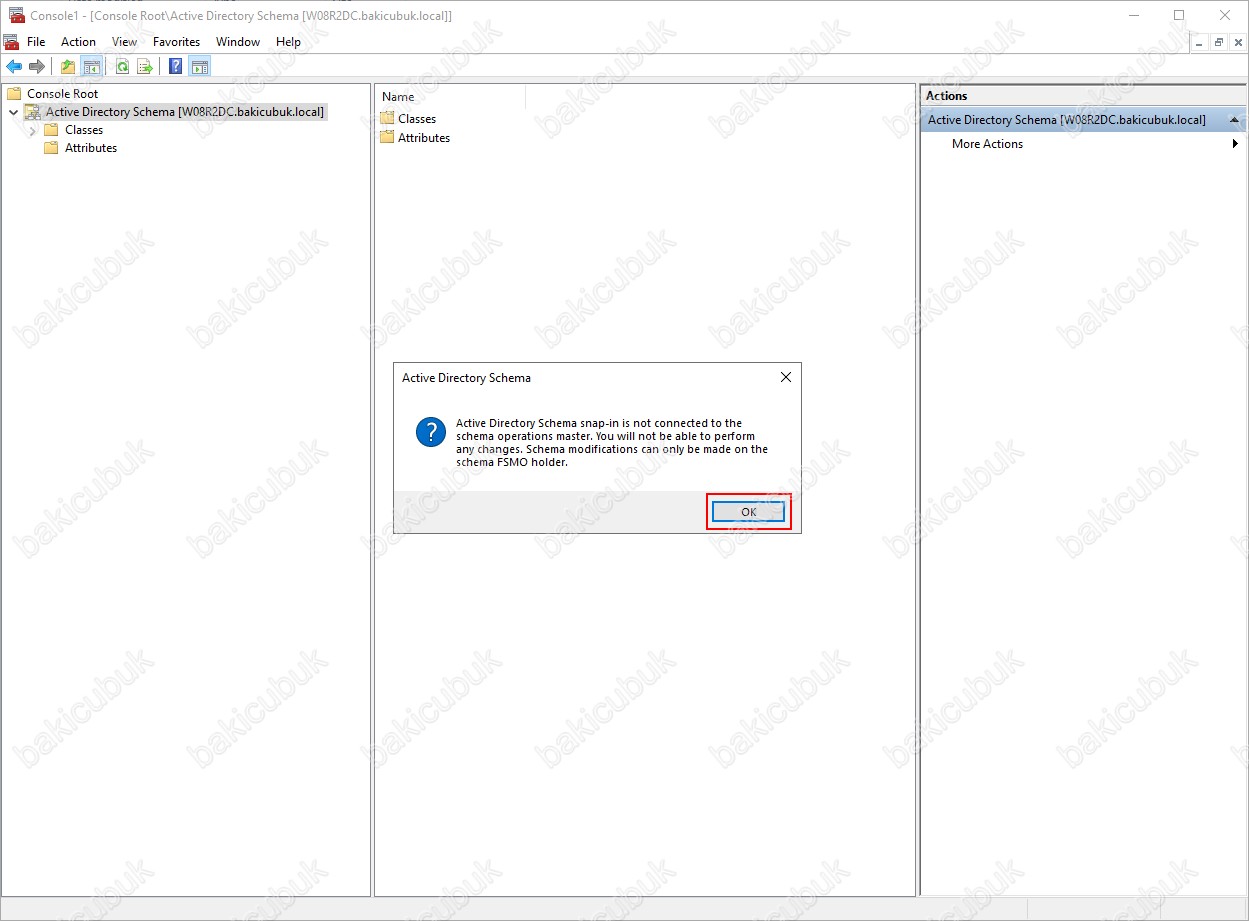Toggle Show/Hide Console Tree toolbar icon
This screenshot has height=921, width=1249.
[x=91, y=67]
